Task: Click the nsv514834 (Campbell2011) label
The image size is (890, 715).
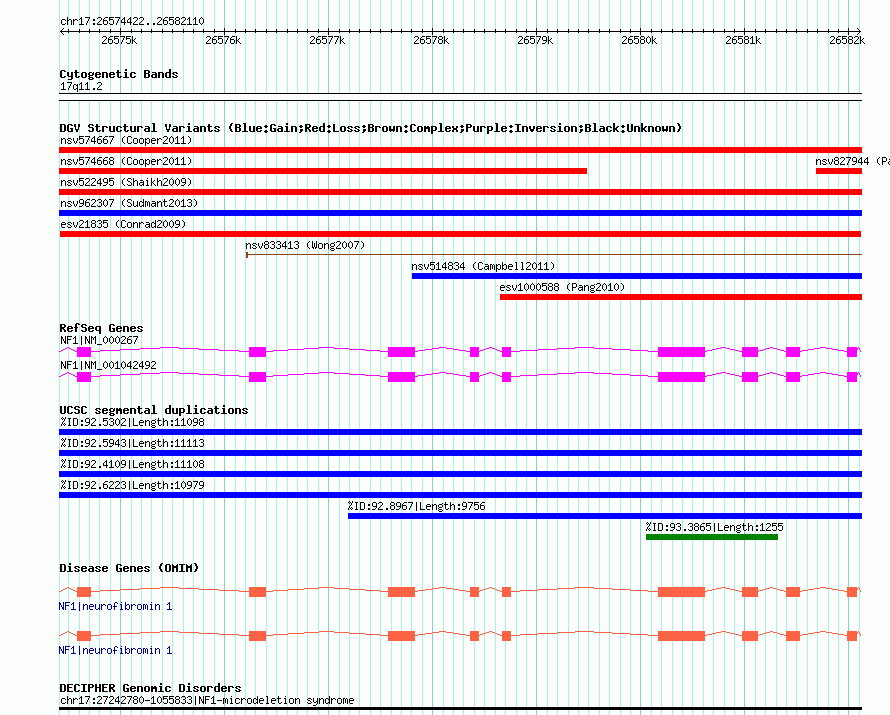Action: 483,266
